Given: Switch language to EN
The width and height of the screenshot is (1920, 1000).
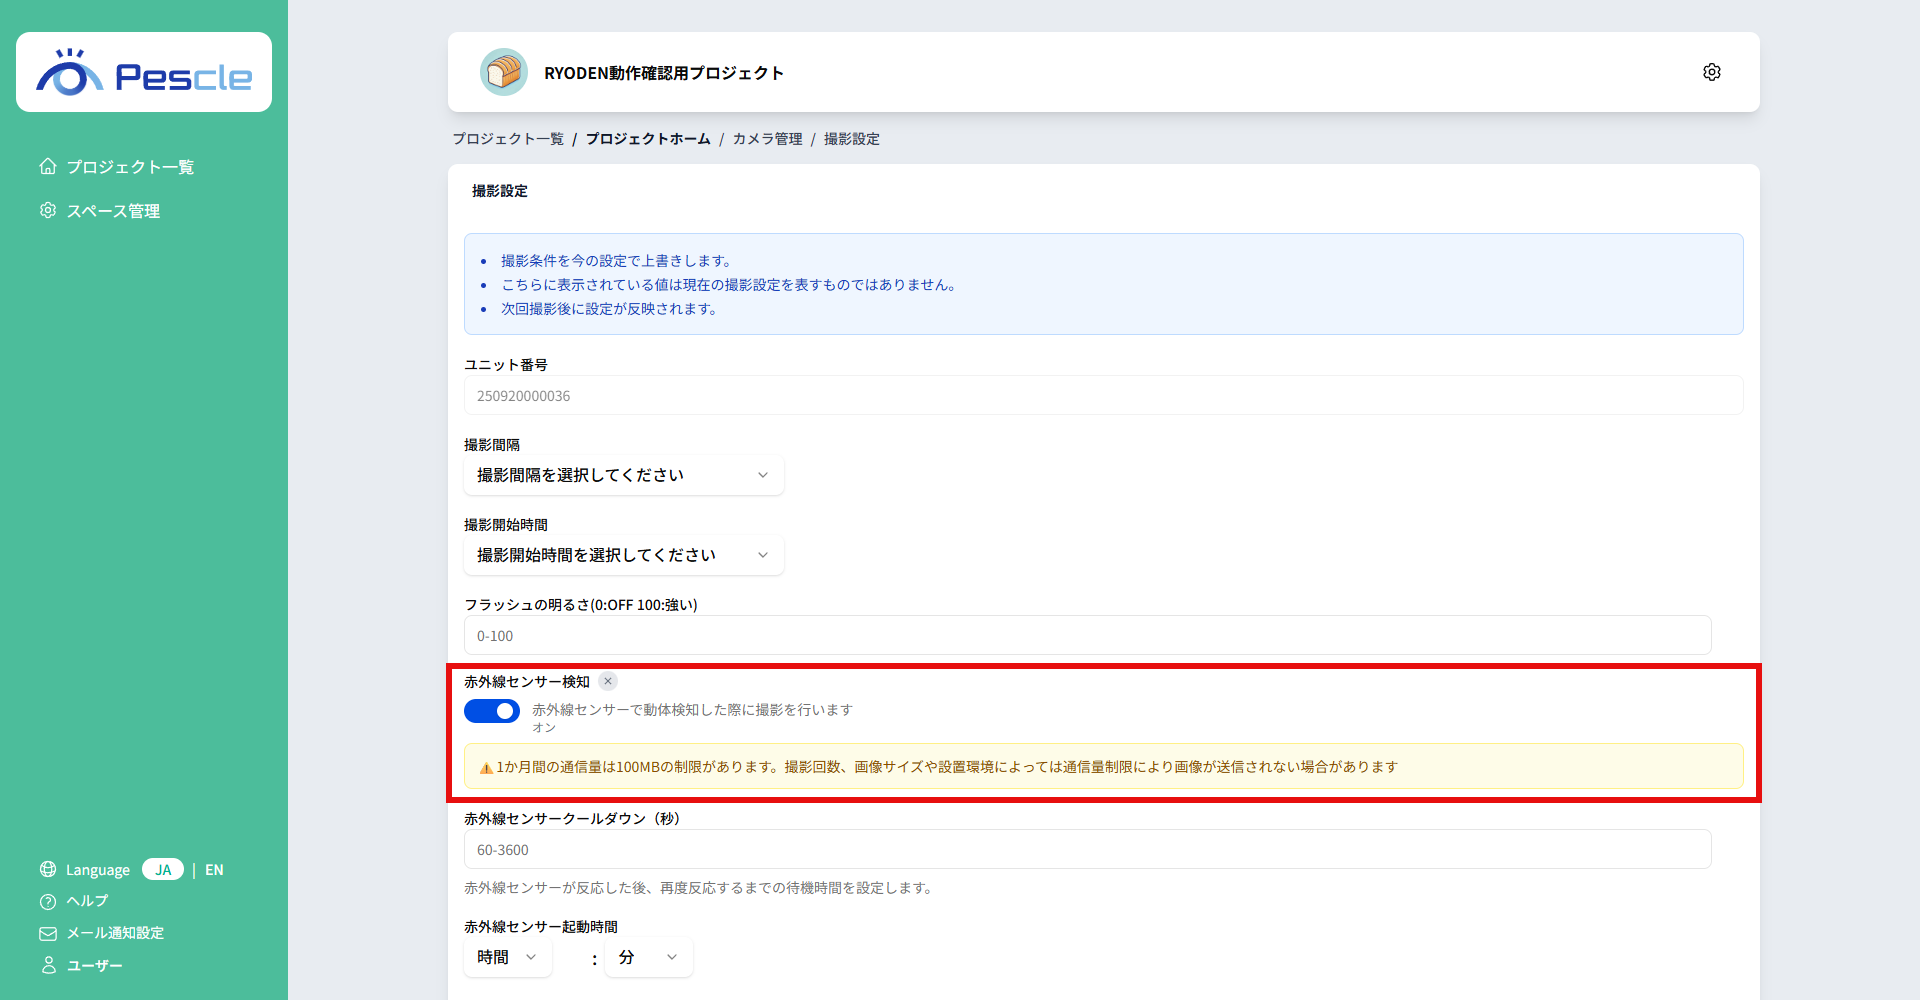Looking at the screenshot, I should point(214,870).
